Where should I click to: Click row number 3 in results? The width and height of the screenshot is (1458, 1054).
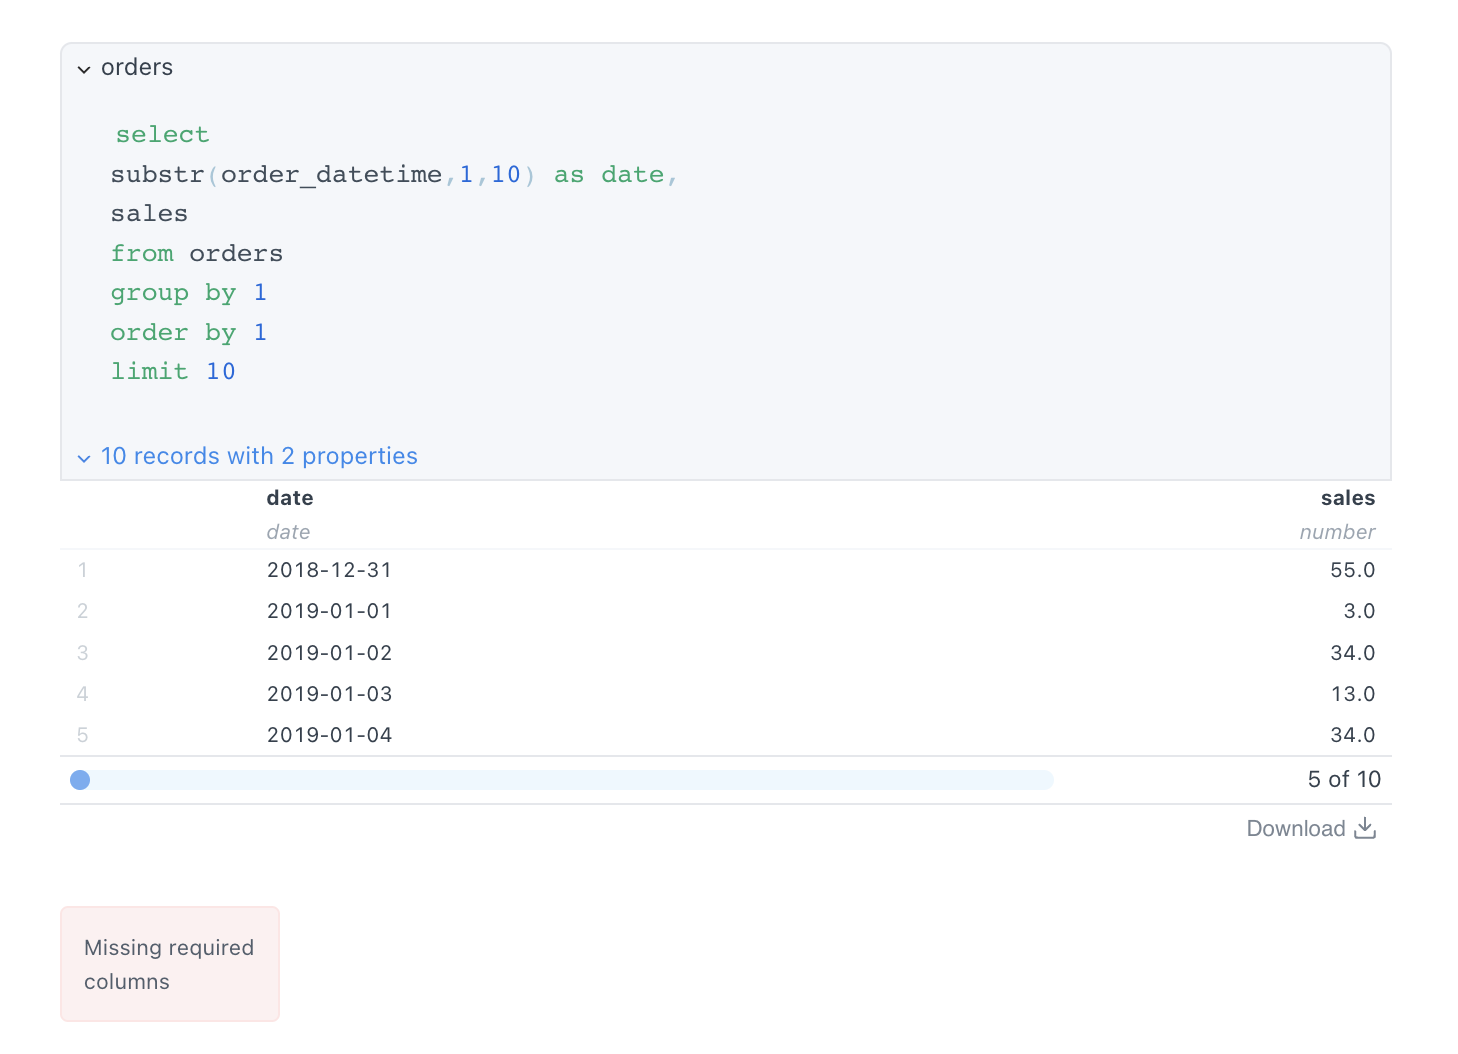[x=82, y=653]
